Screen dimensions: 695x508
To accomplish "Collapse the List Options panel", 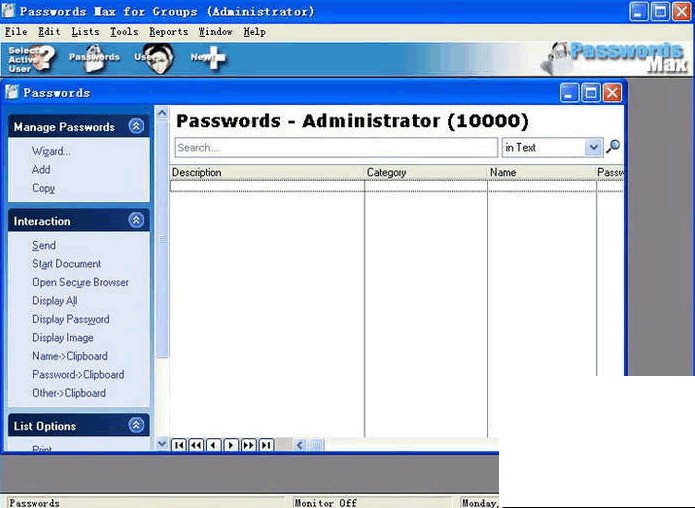I will pos(136,425).
